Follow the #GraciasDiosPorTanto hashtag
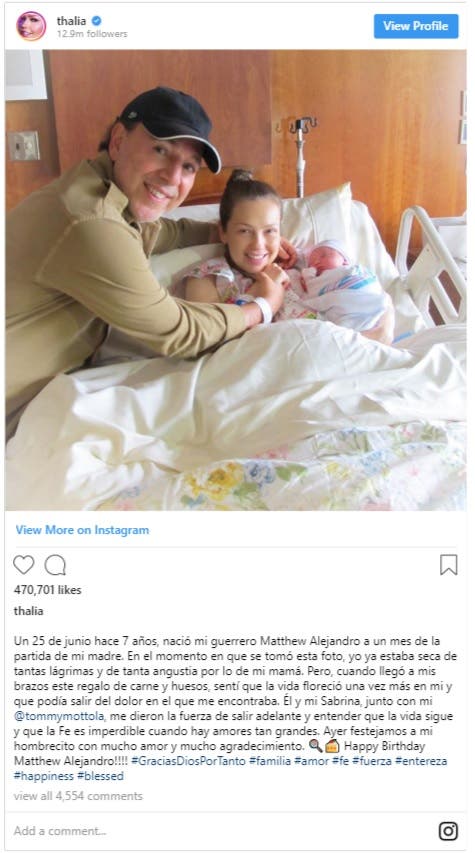475x853 pixels. click(188, 761)
